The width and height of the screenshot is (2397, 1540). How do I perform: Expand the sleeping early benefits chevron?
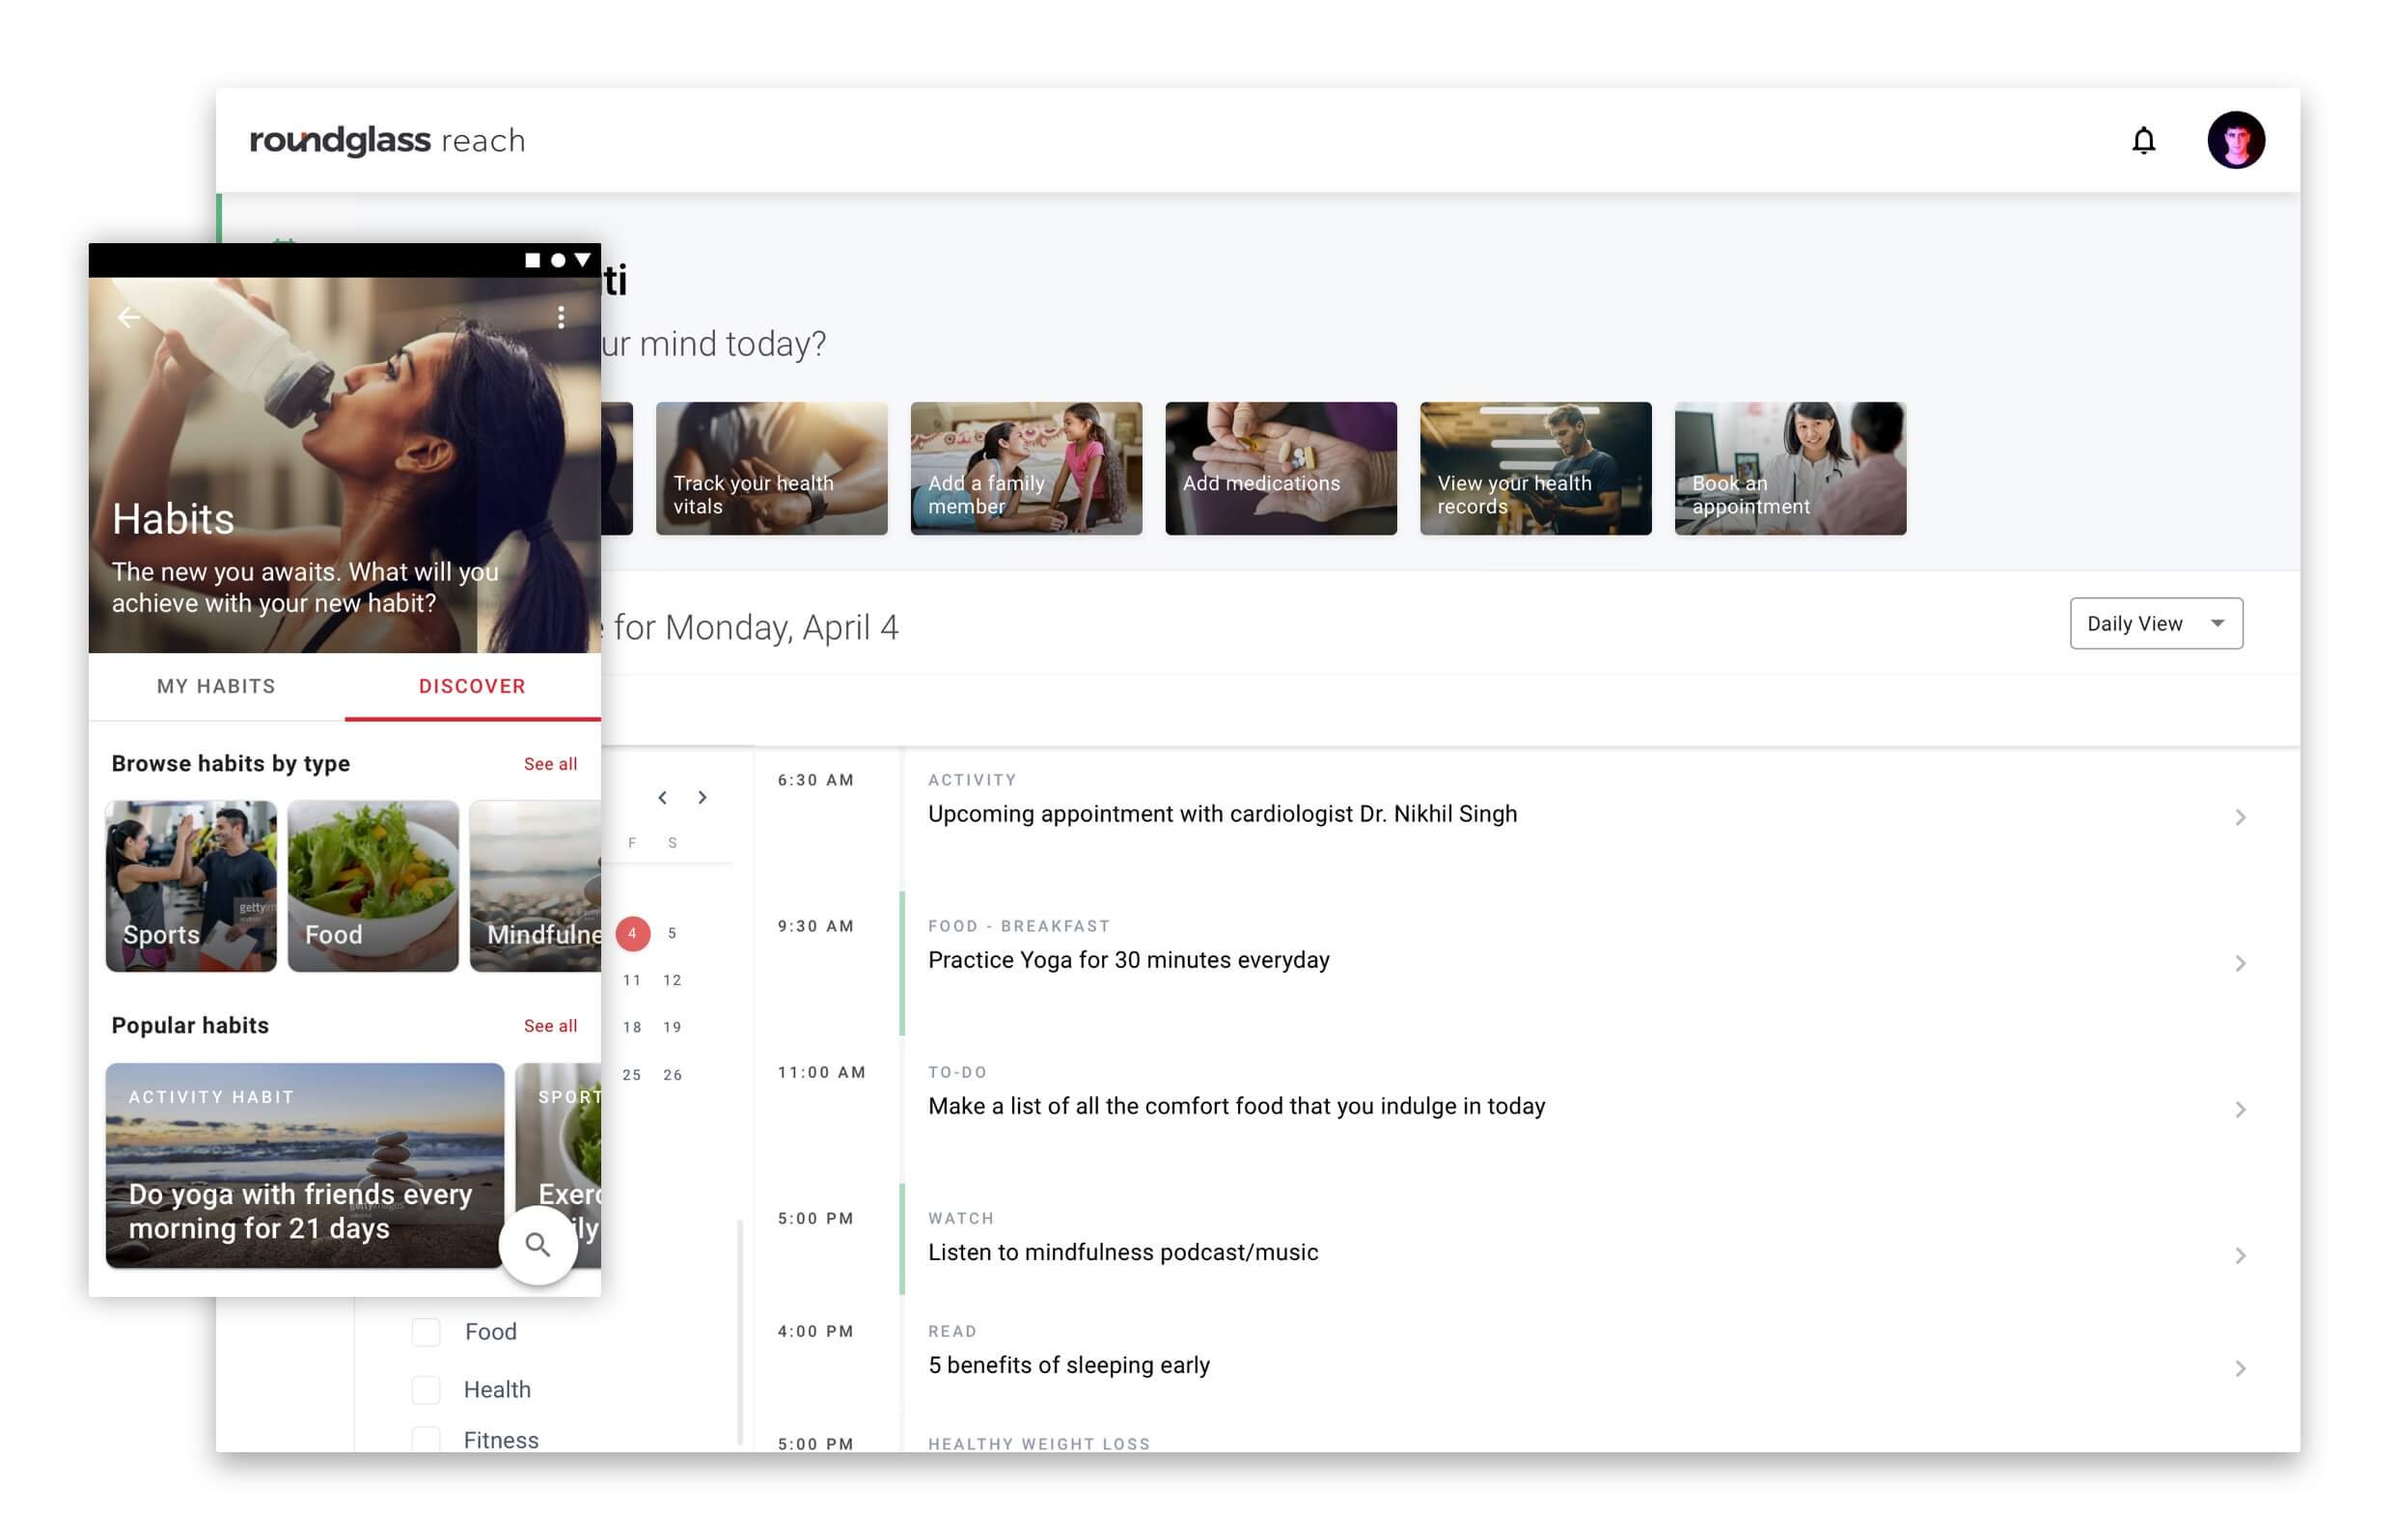(2239, 1368)
